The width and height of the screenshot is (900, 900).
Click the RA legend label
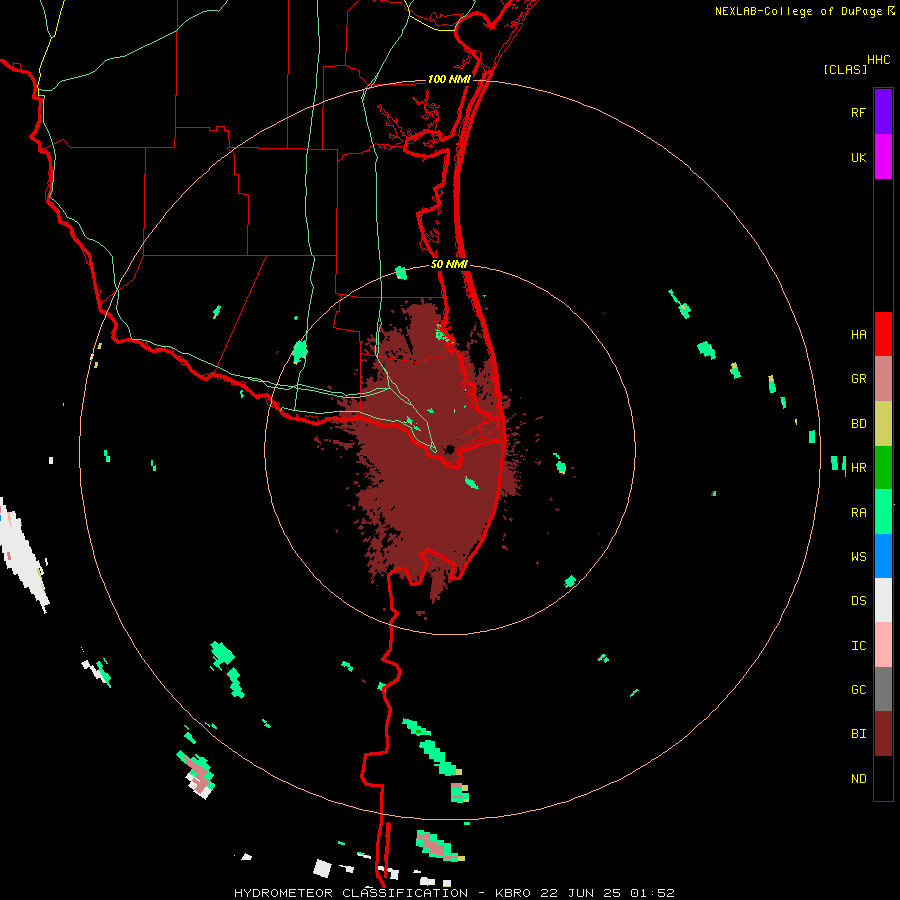point(858,513)
